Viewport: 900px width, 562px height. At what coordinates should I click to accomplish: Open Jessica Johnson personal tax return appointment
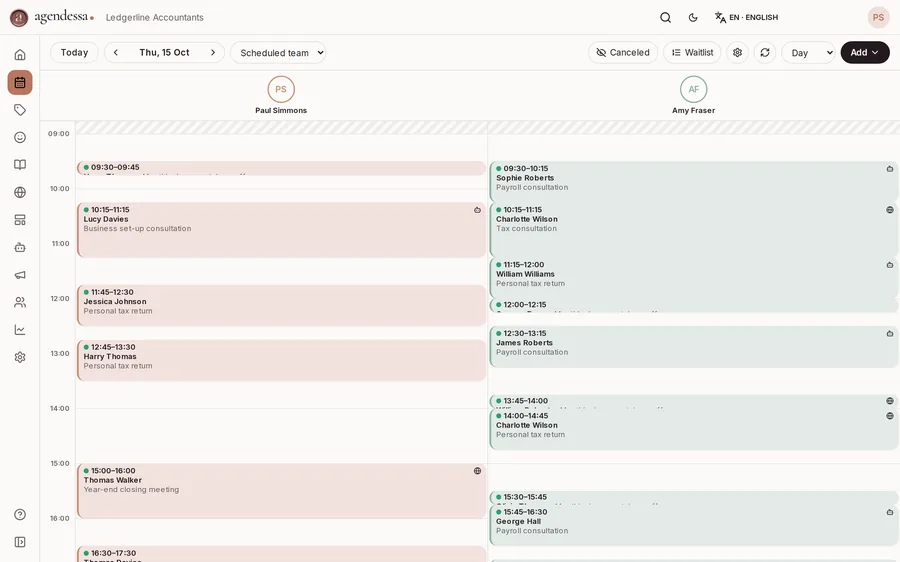pyautogui.click(x=281, y=305)
